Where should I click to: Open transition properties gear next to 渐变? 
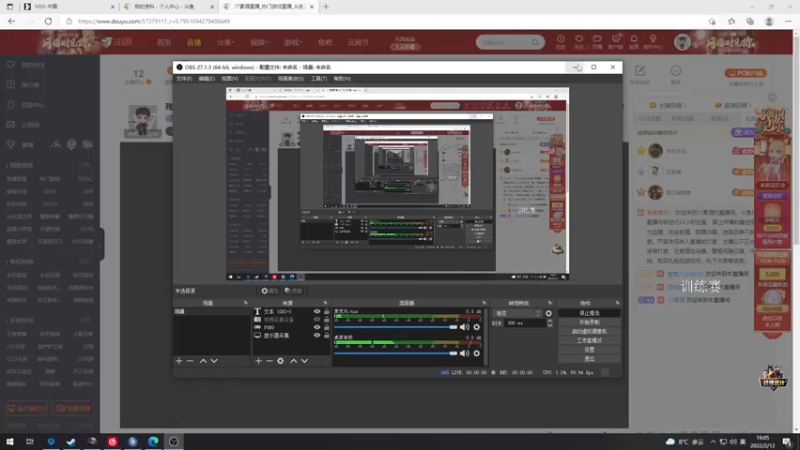(x=548, y=313)
